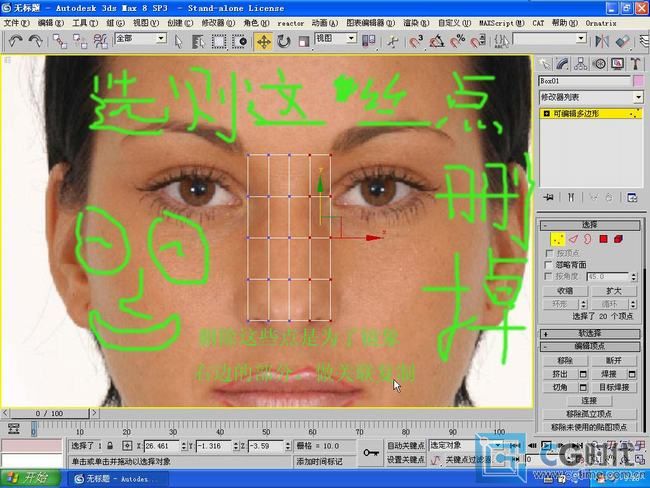The width and height of the screenshot is (650, 488).
Task: Click the 连接 connect button
Action: coord(589,401)
